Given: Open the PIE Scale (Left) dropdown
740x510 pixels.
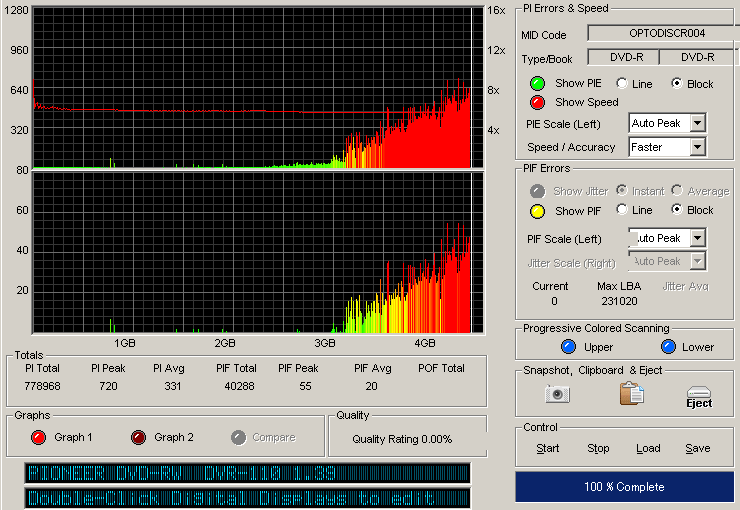Looking at the screenshot, I should point(698,123).
